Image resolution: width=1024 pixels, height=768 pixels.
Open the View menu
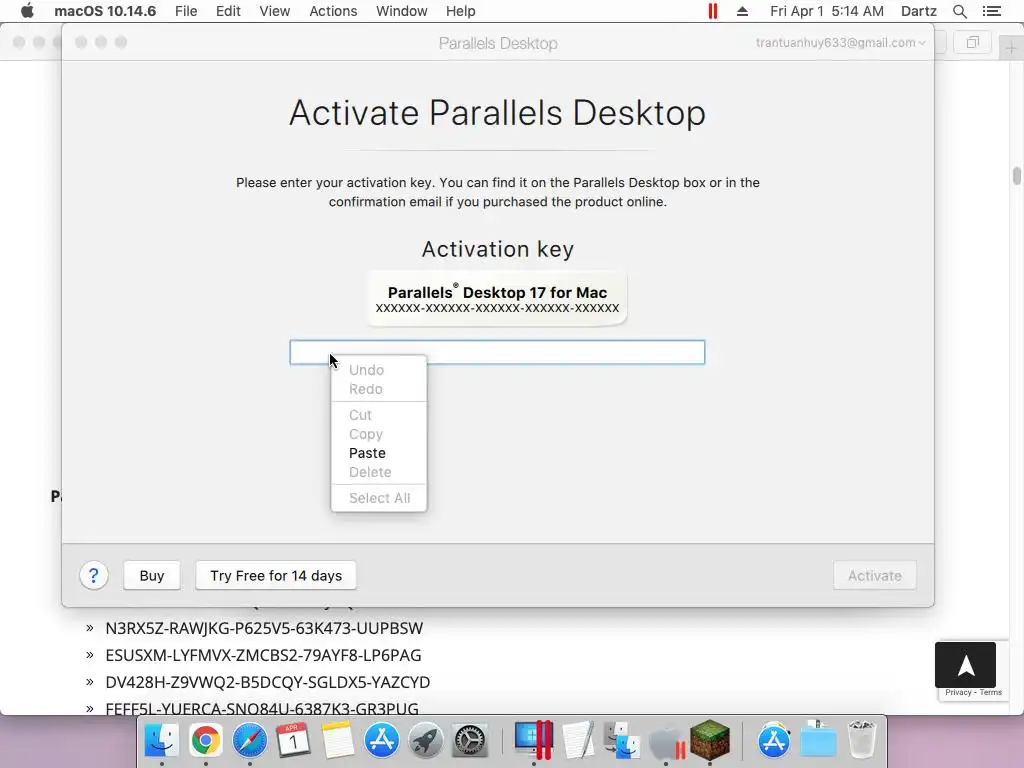click(274, 11)
